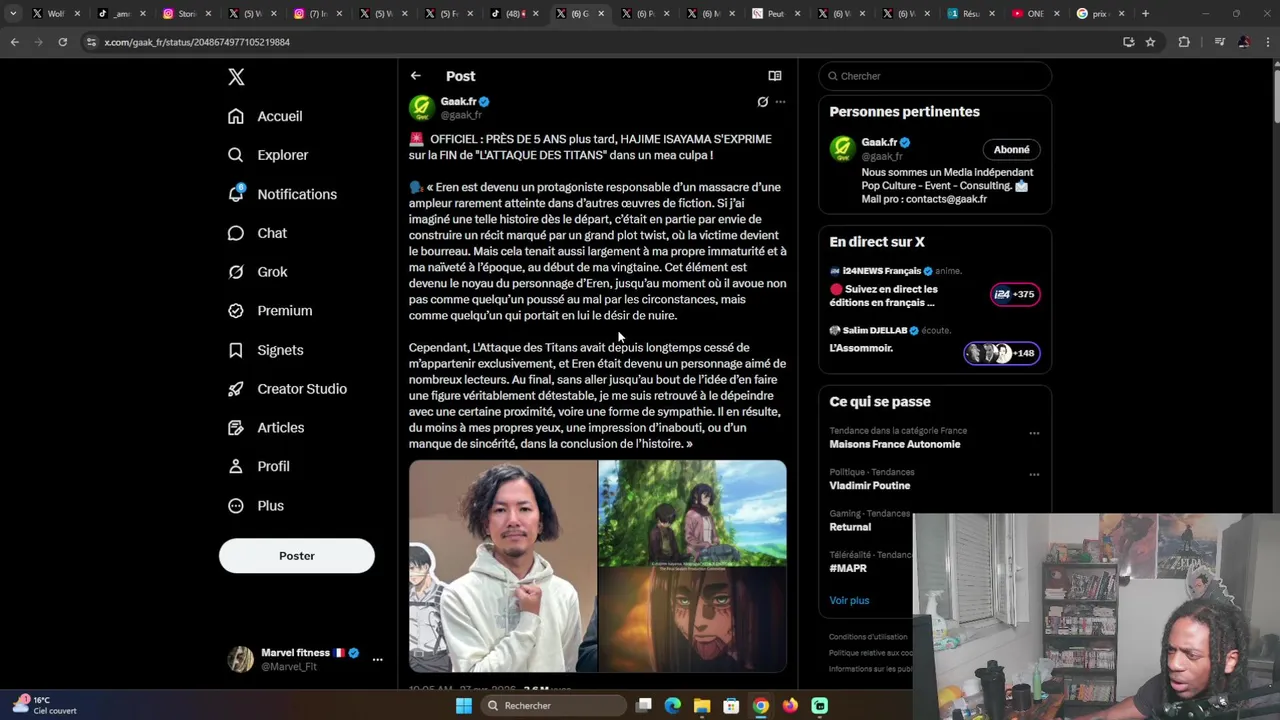Click the X logo in the sidebar

[236, 77]
